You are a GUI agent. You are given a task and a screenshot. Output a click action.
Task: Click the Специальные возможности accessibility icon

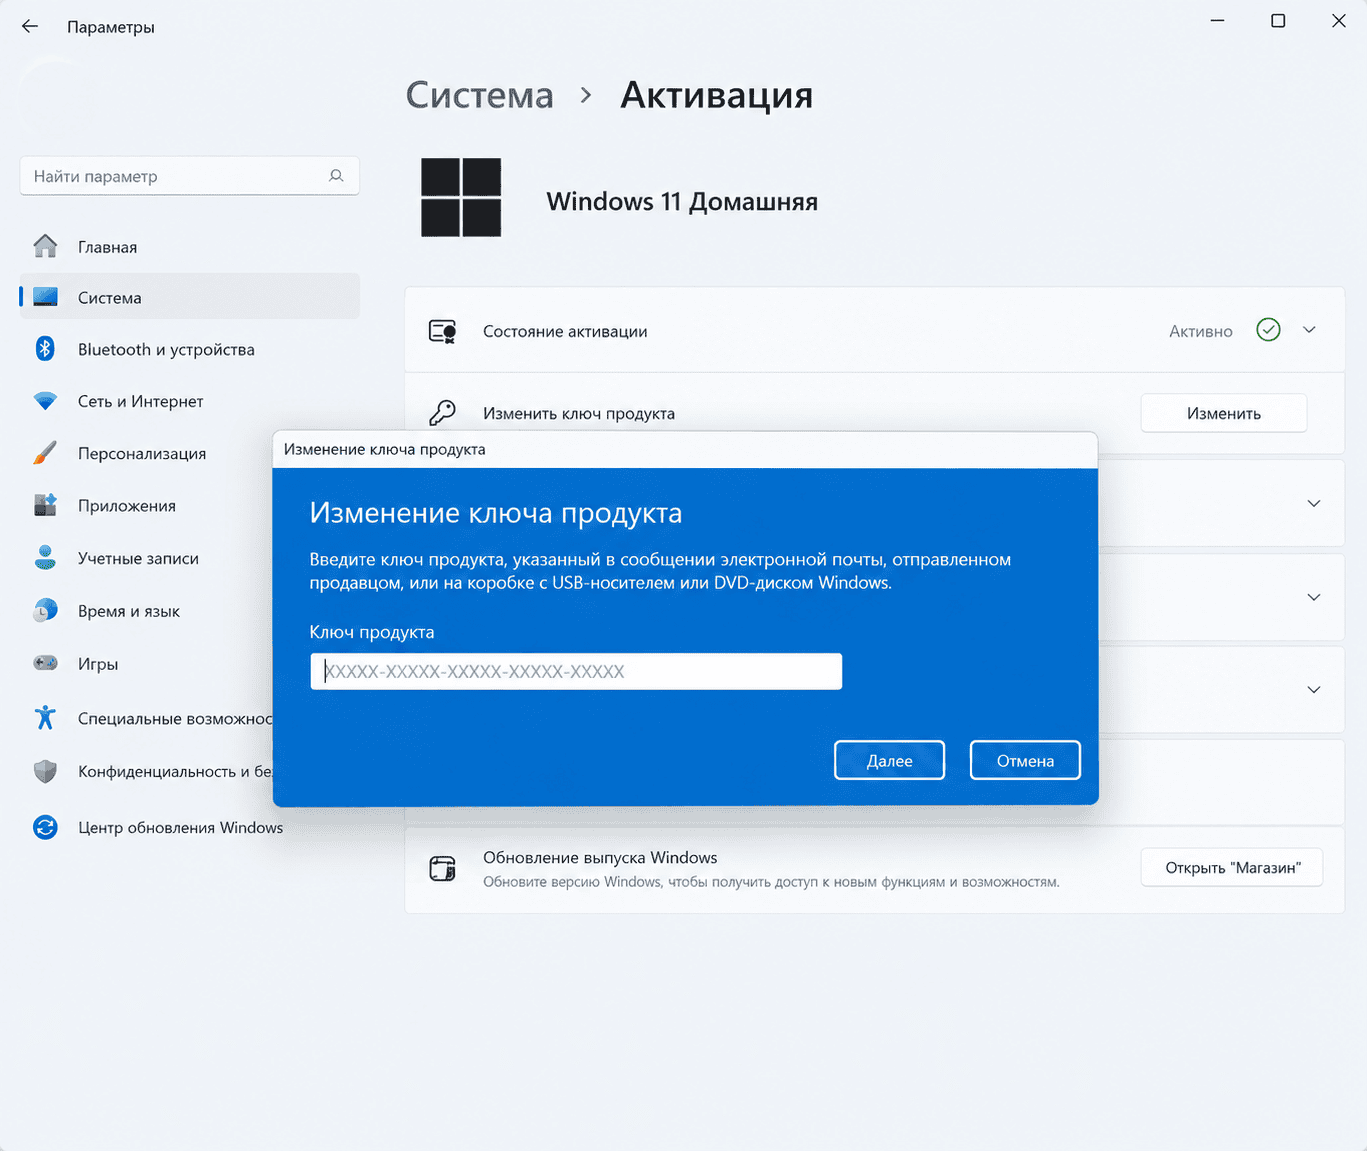pyautogui.click(x=45, y=717)
